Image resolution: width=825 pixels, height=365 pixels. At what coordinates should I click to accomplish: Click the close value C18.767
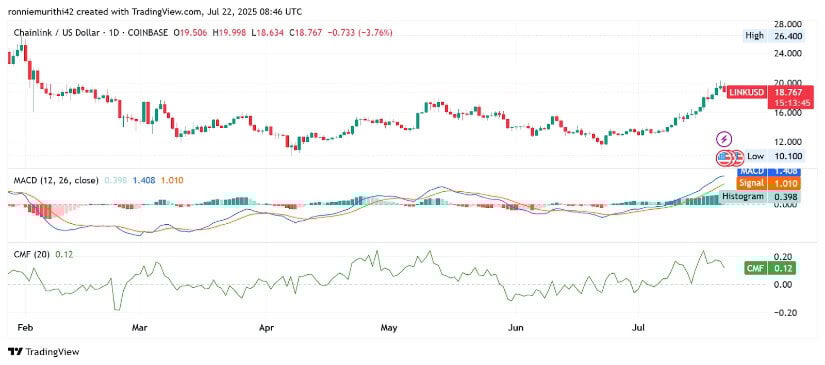click(x=306, y=33)
